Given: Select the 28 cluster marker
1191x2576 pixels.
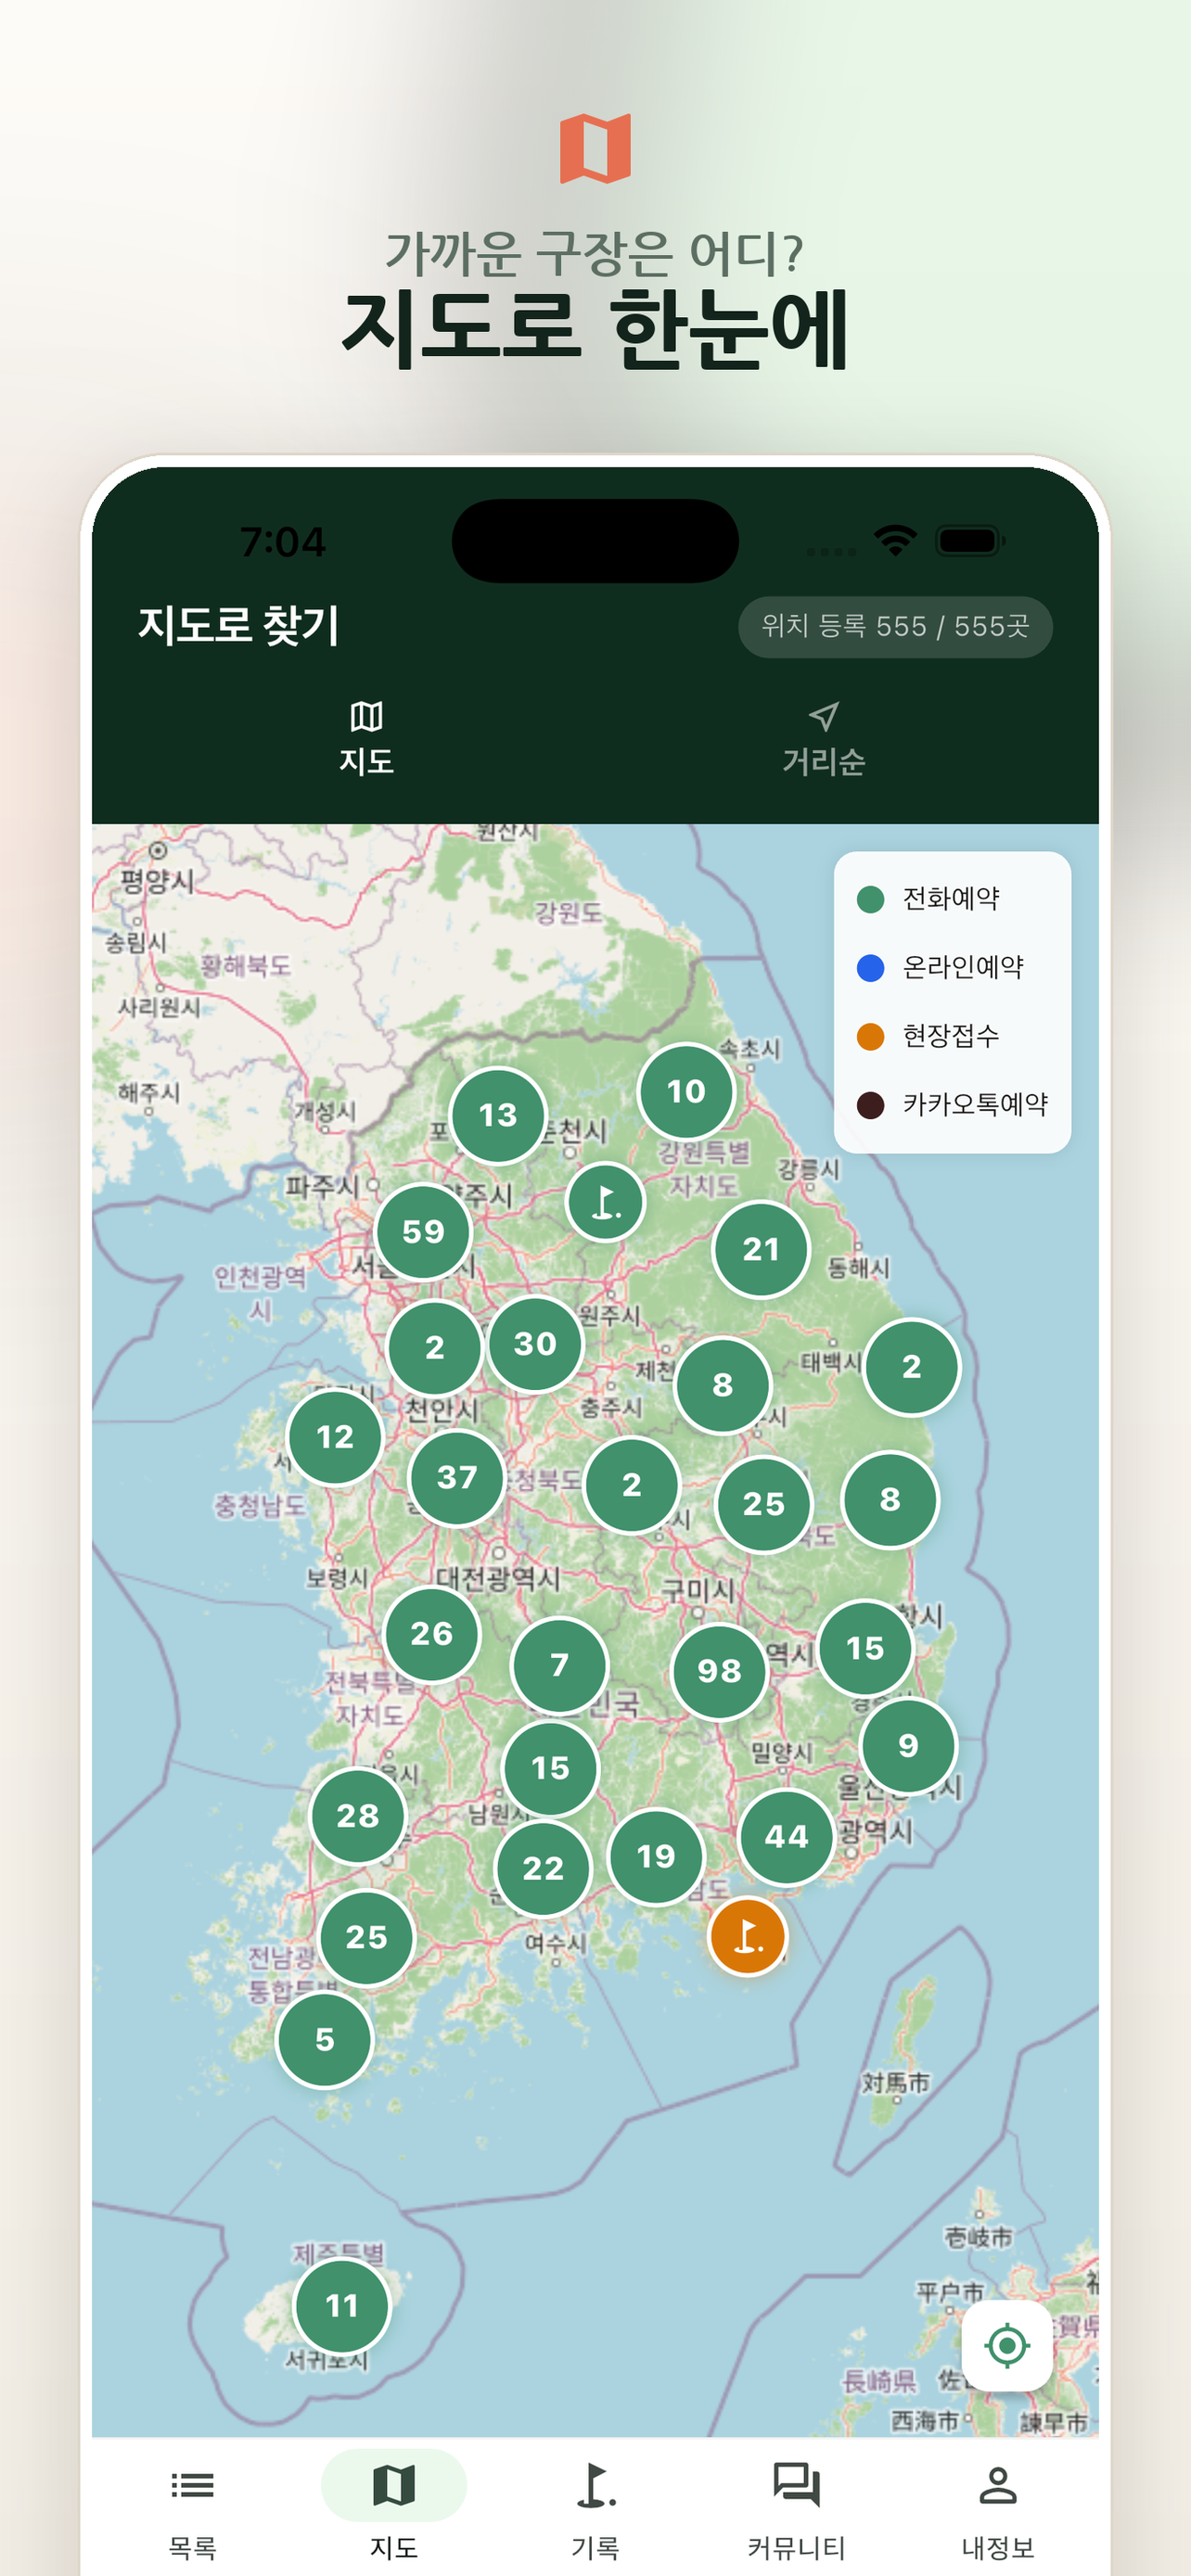Looking at the screenshot, I should click(x=358, y=1815).
